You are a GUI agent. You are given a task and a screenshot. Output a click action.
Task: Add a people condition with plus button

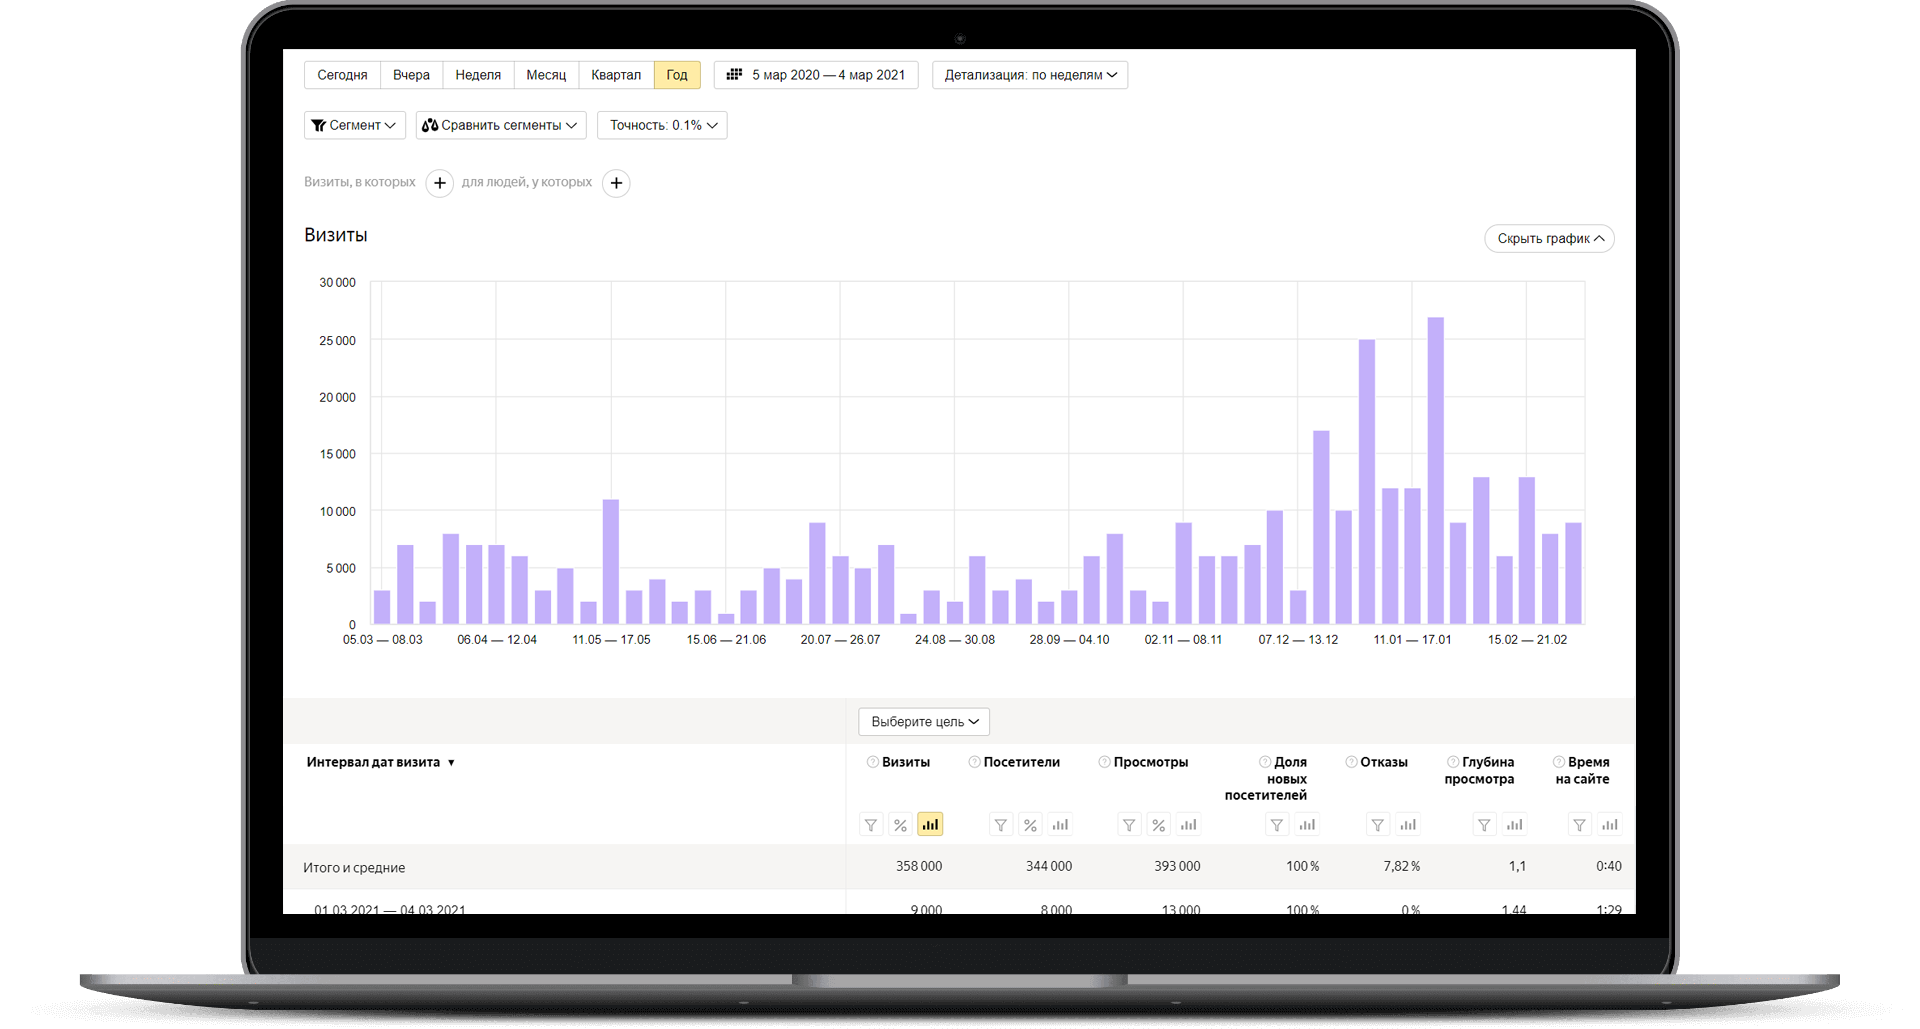(x=617, y=183)
